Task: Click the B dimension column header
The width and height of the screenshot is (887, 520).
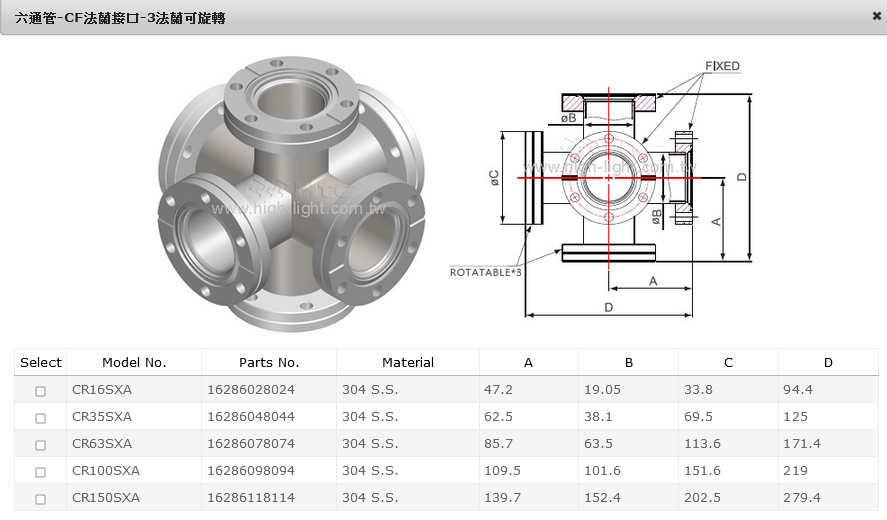Action: pyautogui.click(x=628, y=363)
